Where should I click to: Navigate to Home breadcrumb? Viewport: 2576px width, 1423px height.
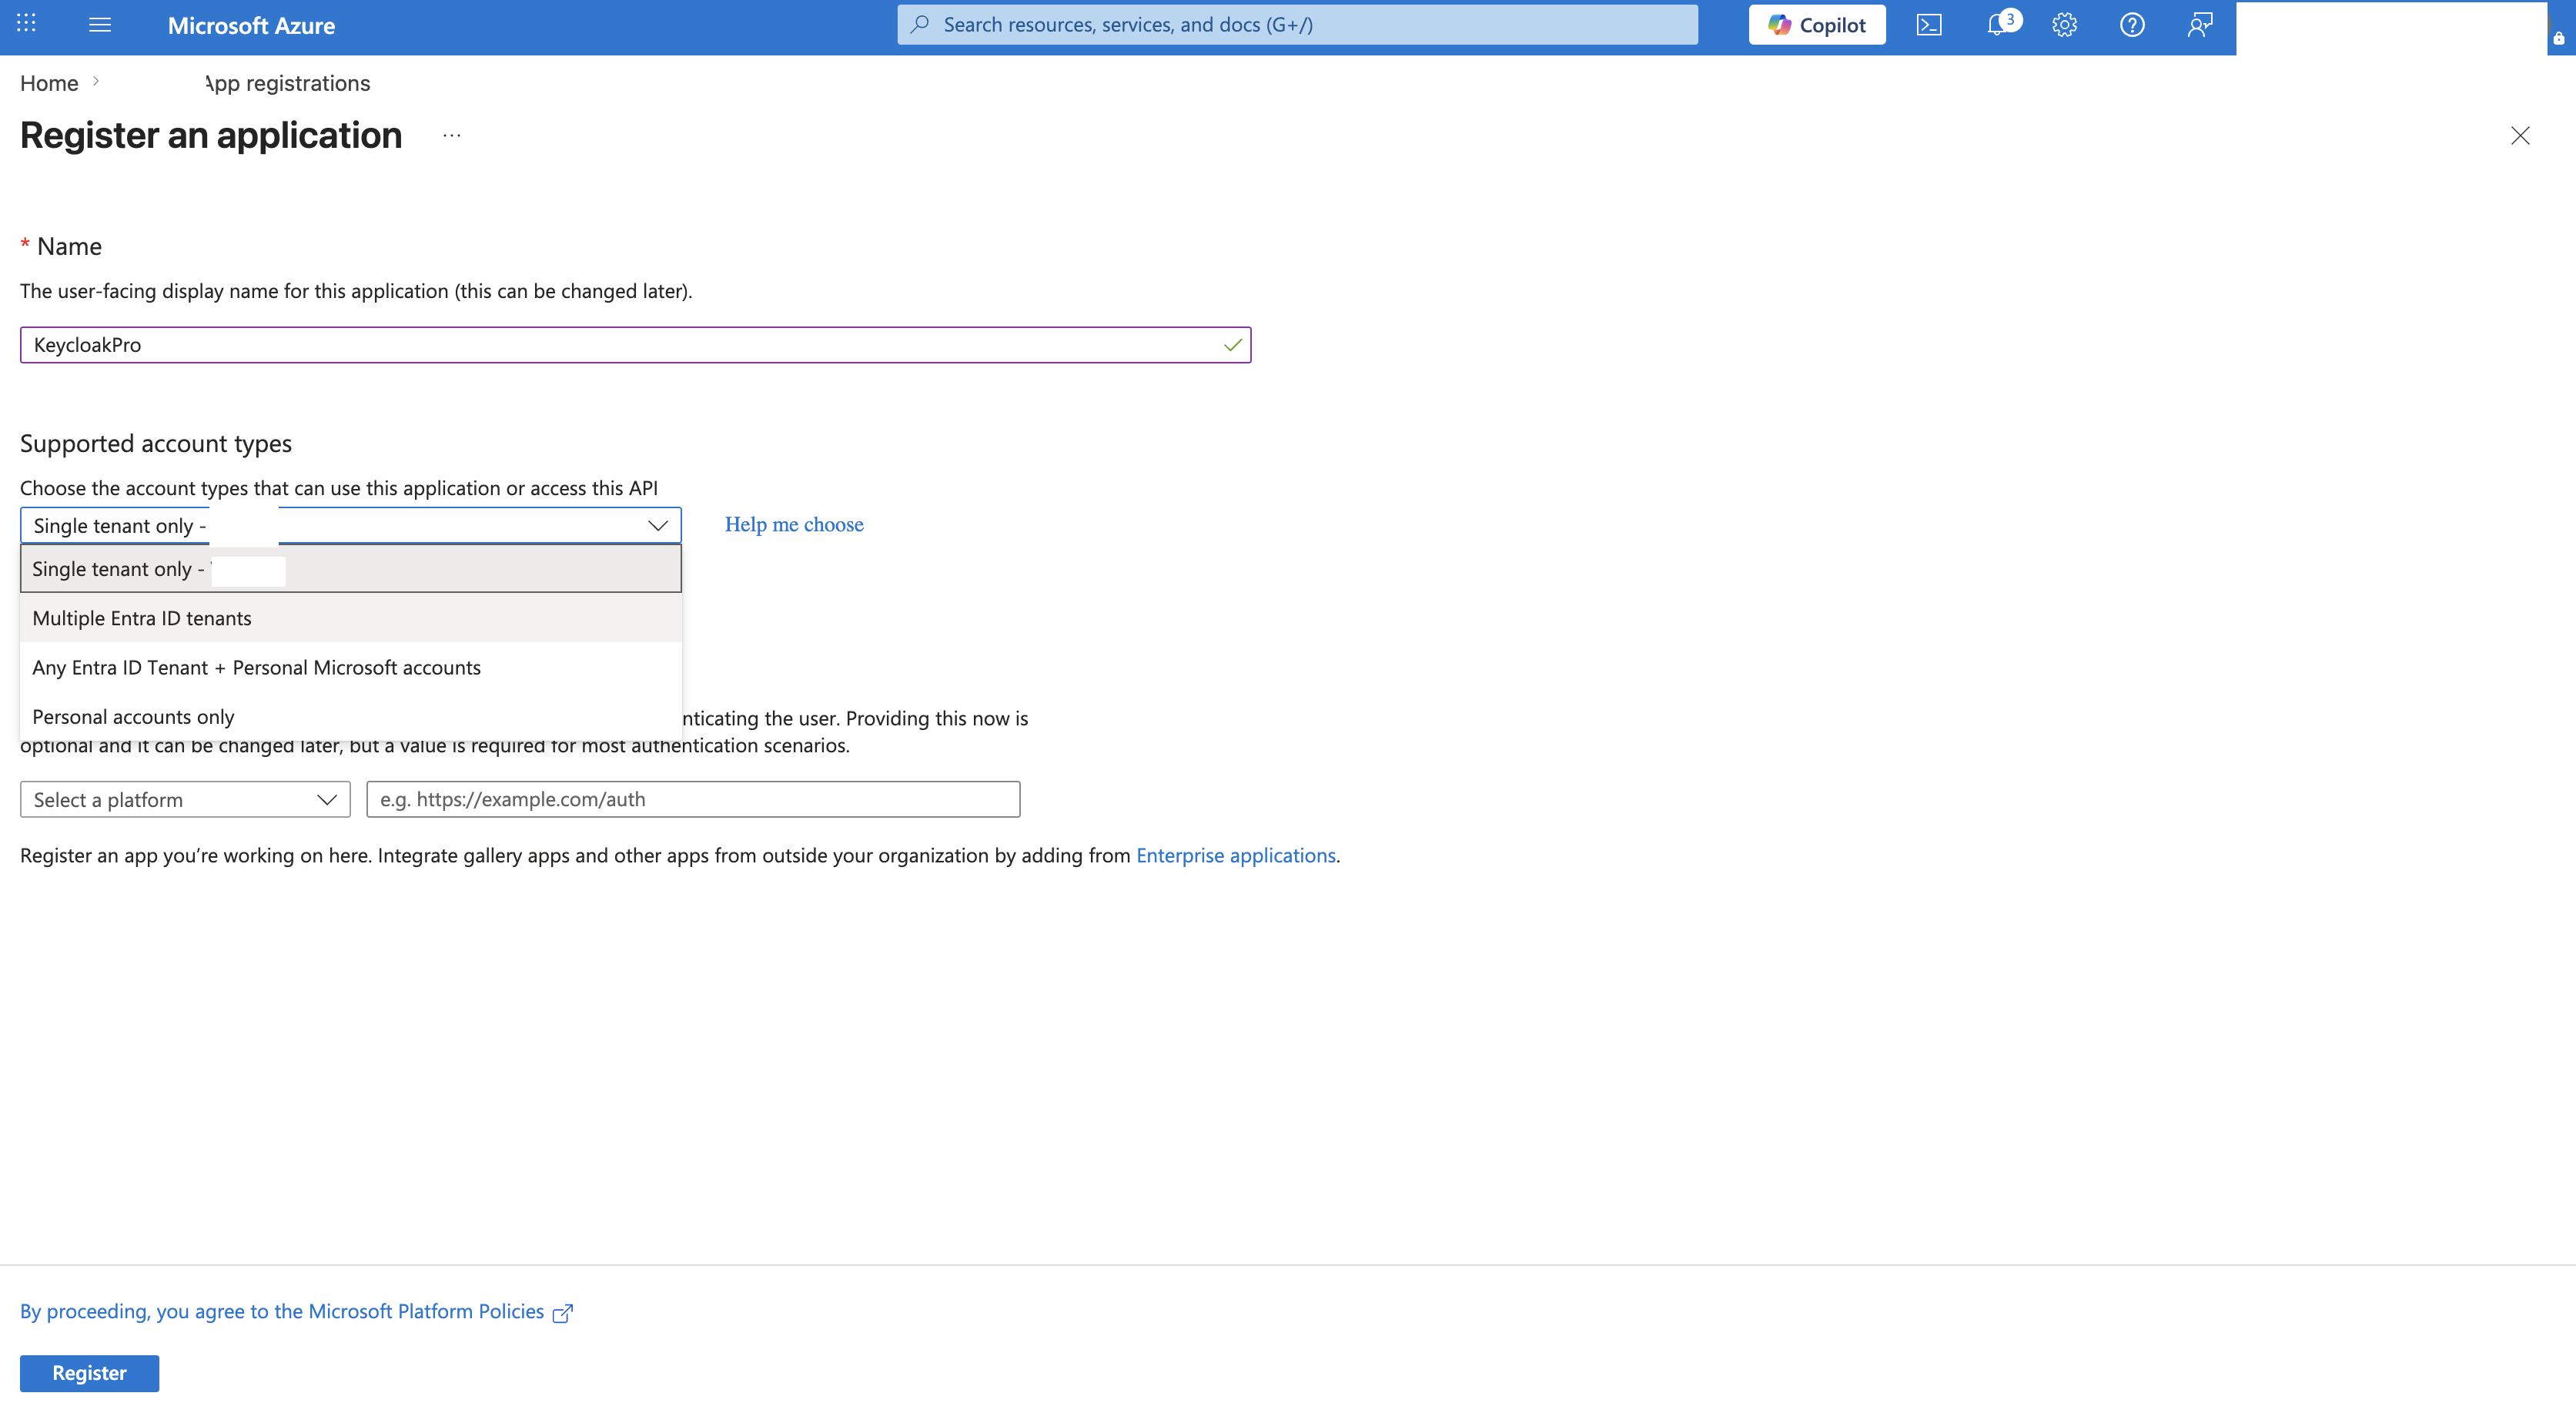click(x=49, y=83)
